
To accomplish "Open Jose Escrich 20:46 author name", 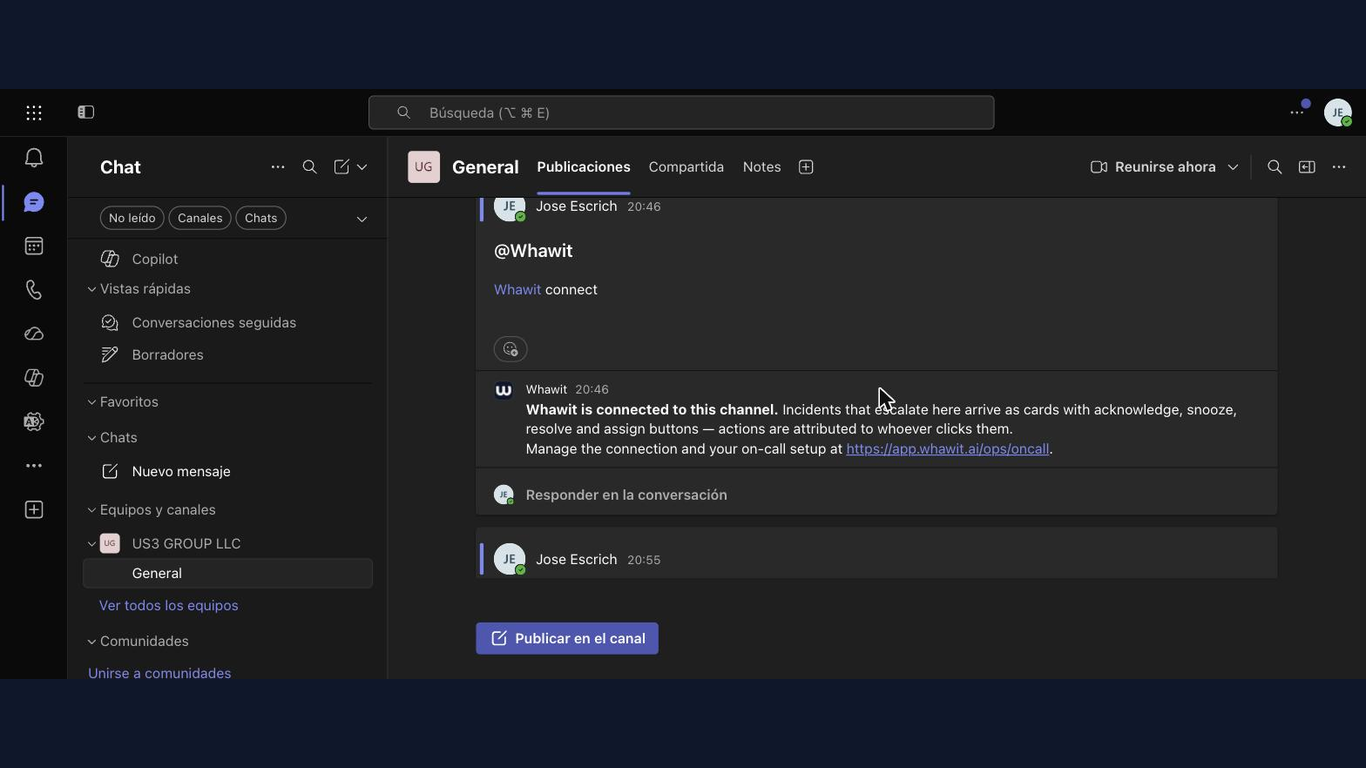I will tap(576, 206).
